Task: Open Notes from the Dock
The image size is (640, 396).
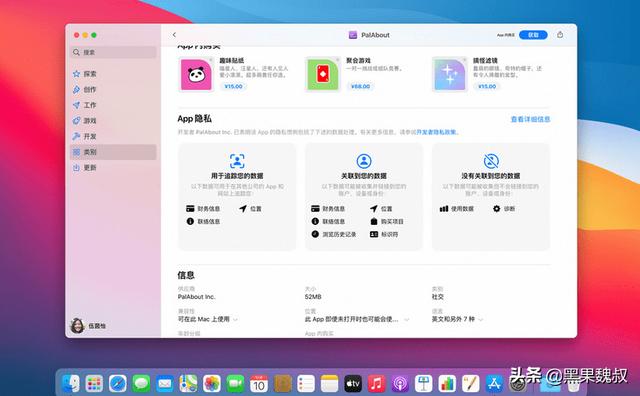Action: (x=329, y=383)
